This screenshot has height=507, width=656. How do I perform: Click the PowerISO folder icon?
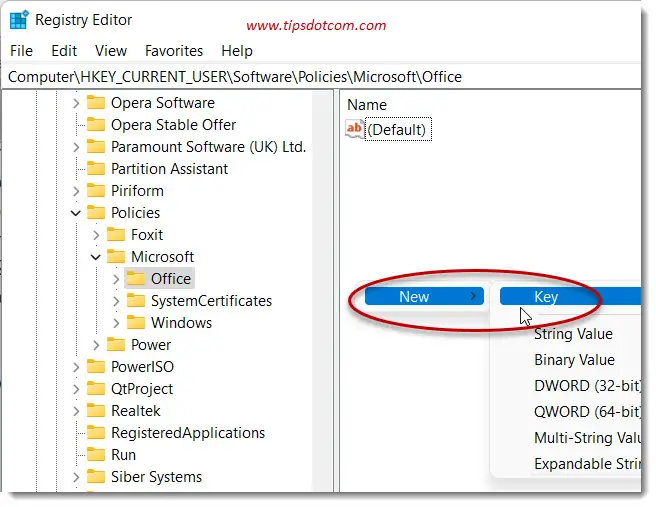[x=96, y=367]
